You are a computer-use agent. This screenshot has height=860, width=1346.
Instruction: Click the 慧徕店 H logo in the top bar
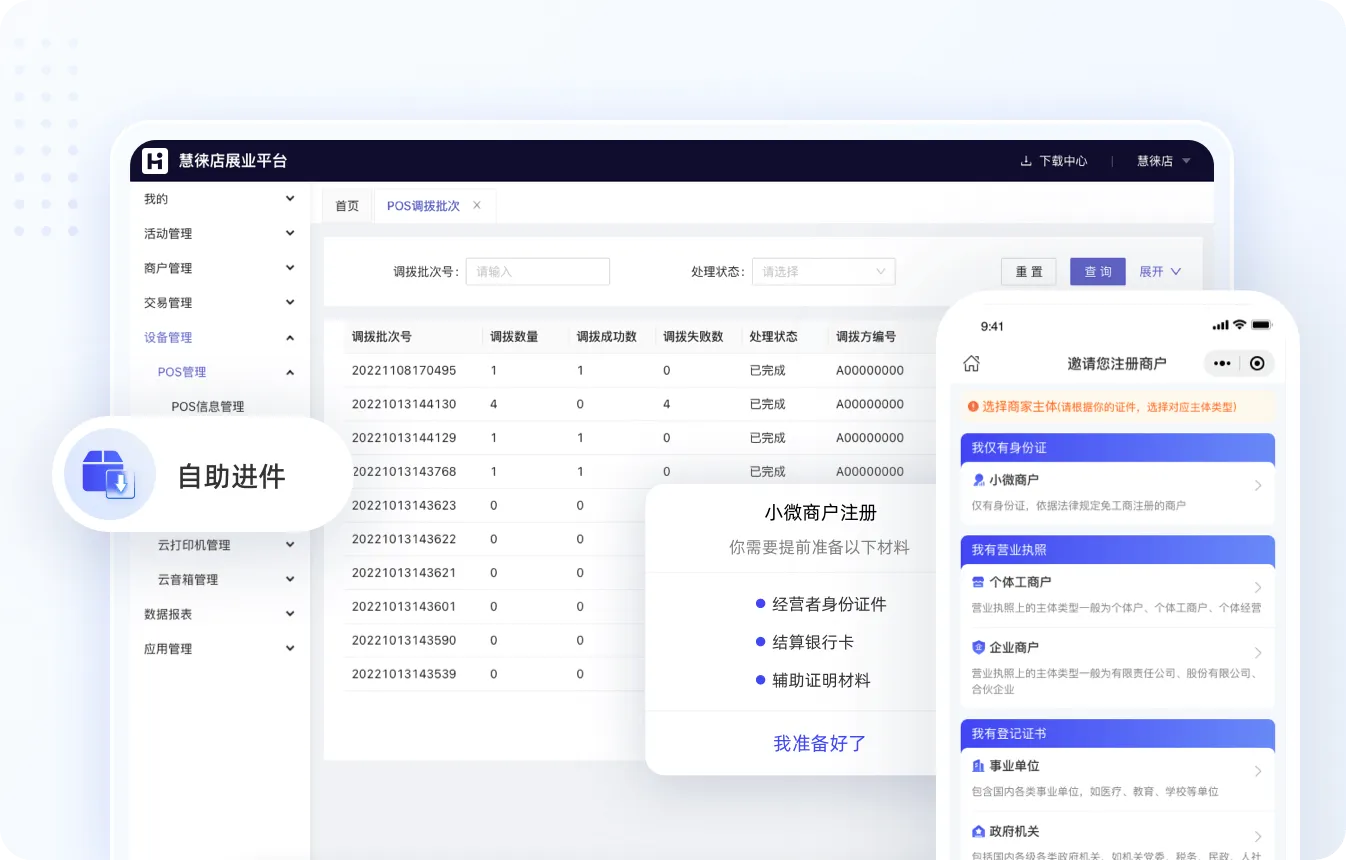pyautogui.click(x=155, y=161)
